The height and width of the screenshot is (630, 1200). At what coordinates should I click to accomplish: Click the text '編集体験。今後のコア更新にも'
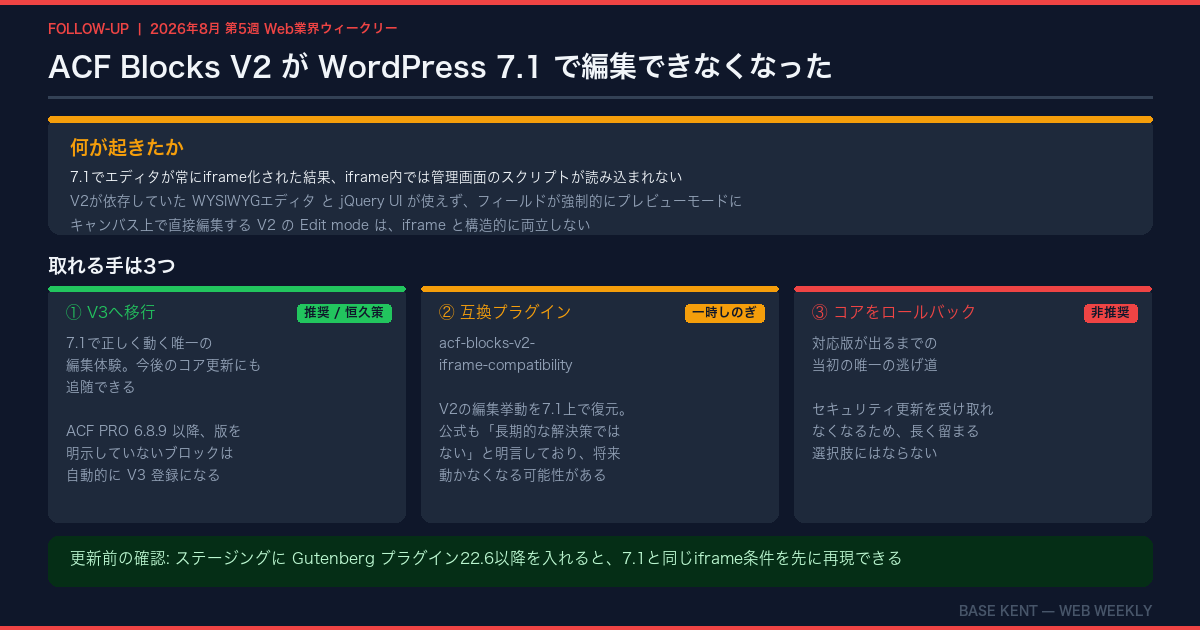(x=163, y=365)
